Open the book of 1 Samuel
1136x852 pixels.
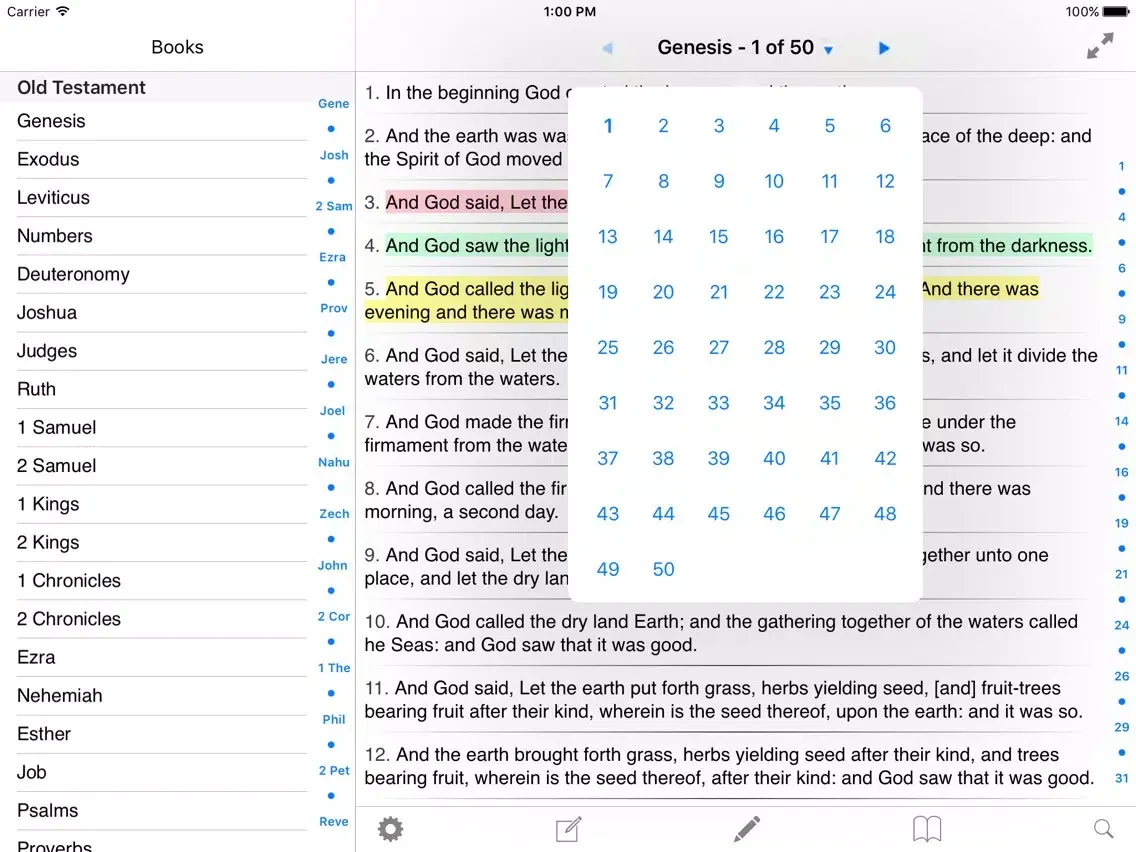pos(162,427)
